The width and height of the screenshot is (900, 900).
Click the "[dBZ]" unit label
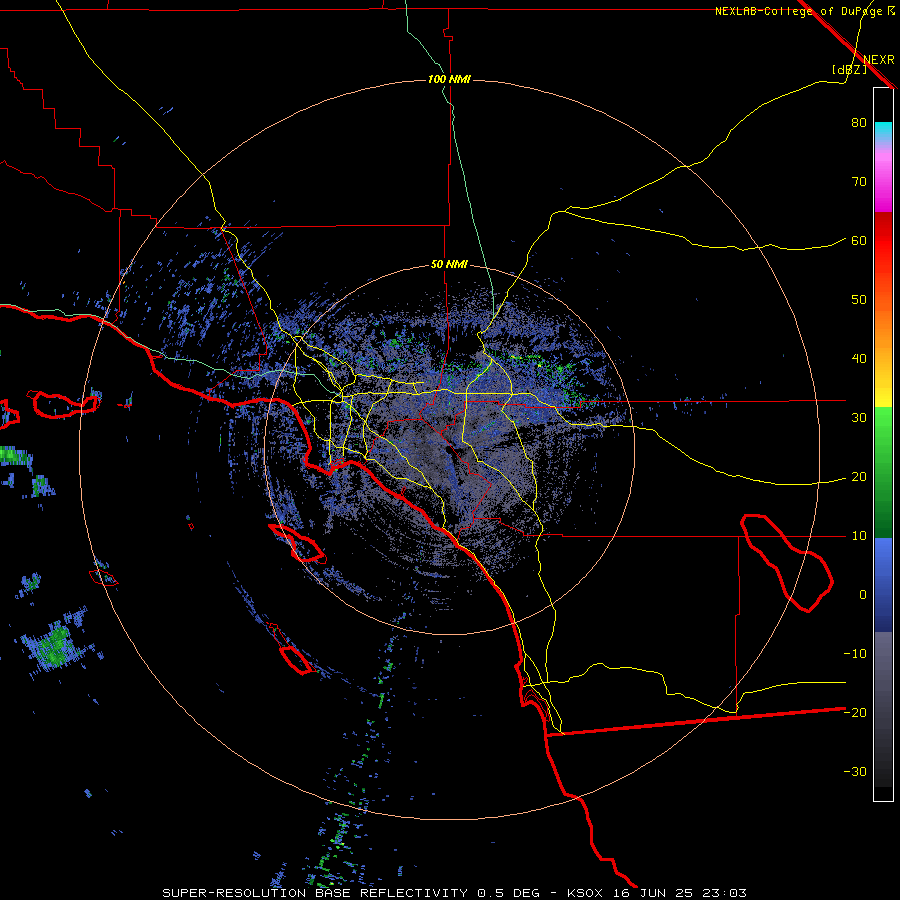point(849,69)
